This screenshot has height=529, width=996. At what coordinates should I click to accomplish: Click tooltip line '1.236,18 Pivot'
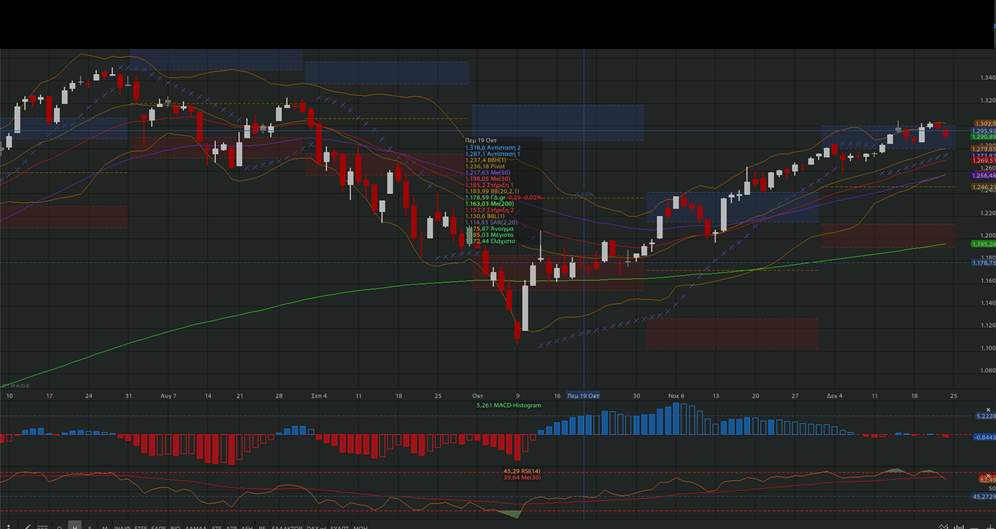[485, 166]
